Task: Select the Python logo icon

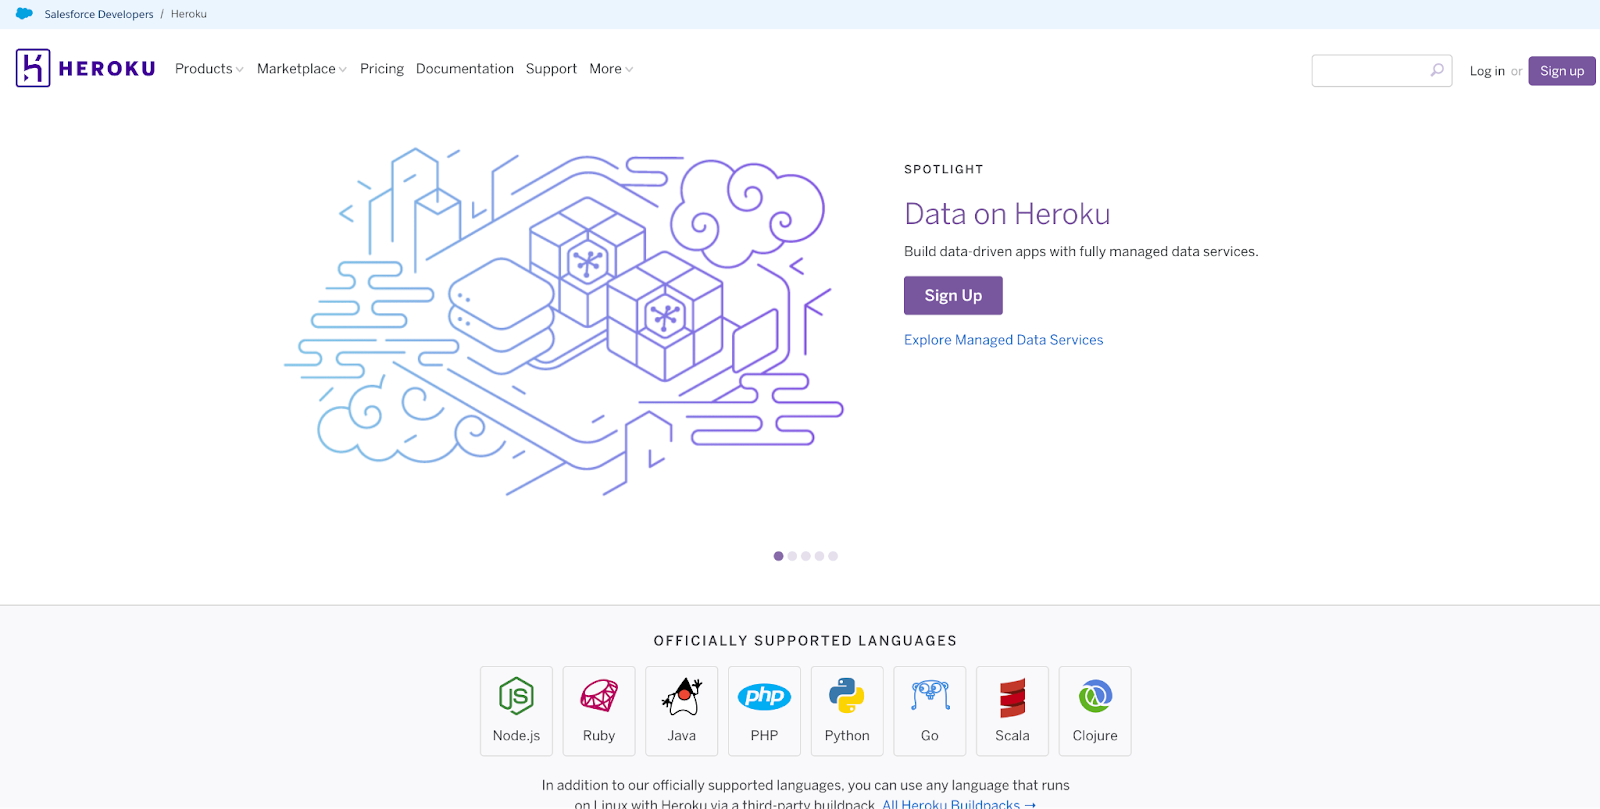Action: 847,696
